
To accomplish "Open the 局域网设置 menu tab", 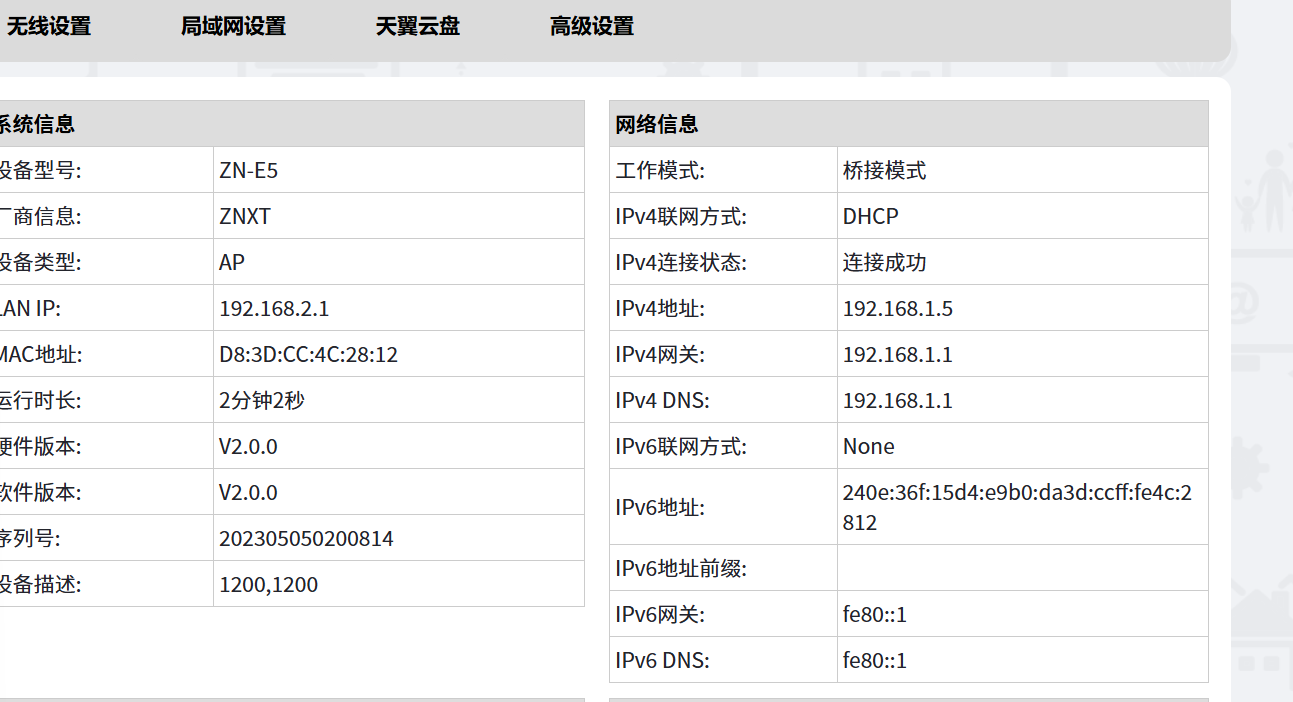I will tap(233, 27).
